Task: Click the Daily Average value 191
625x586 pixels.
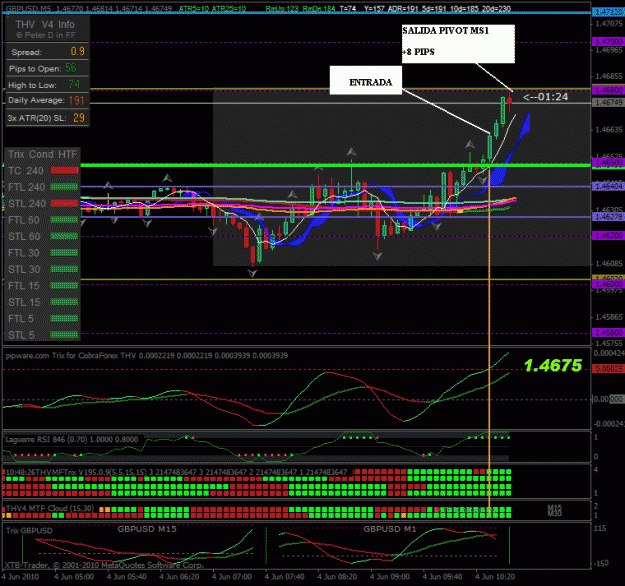Action: click(x=76, y=100)
